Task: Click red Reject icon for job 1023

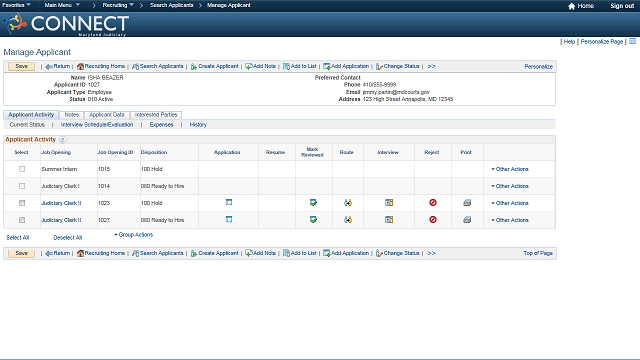Action: (x=433, y=202)
